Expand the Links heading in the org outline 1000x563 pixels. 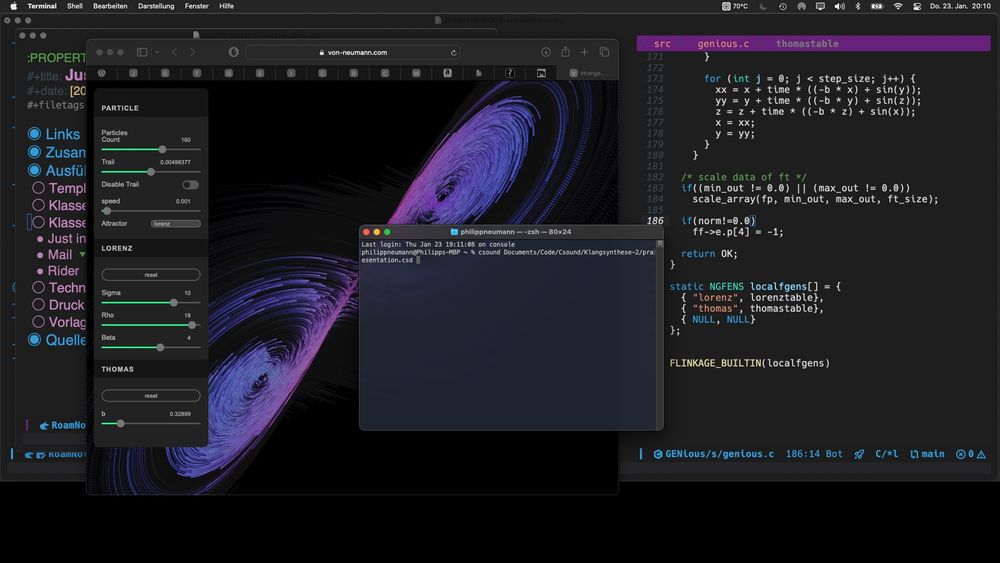click(x=62, y=134)
